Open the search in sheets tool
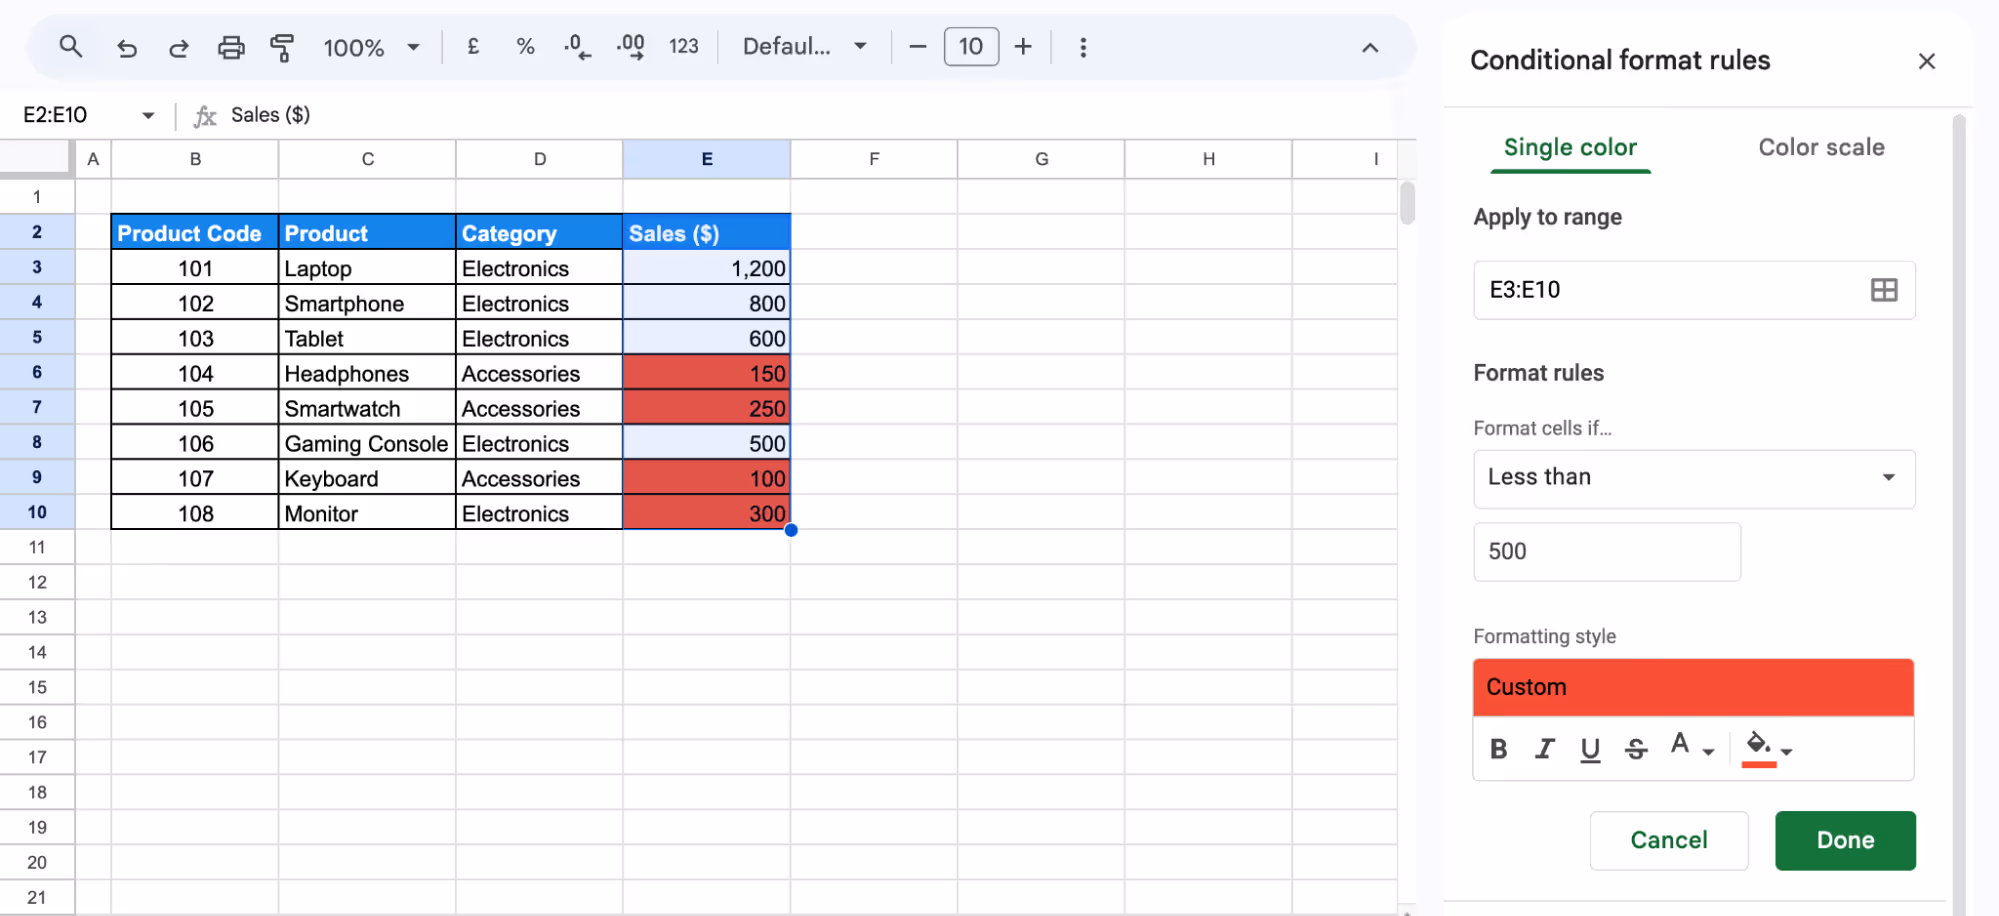Screen dimensions: 1999x916 [70, 46]
